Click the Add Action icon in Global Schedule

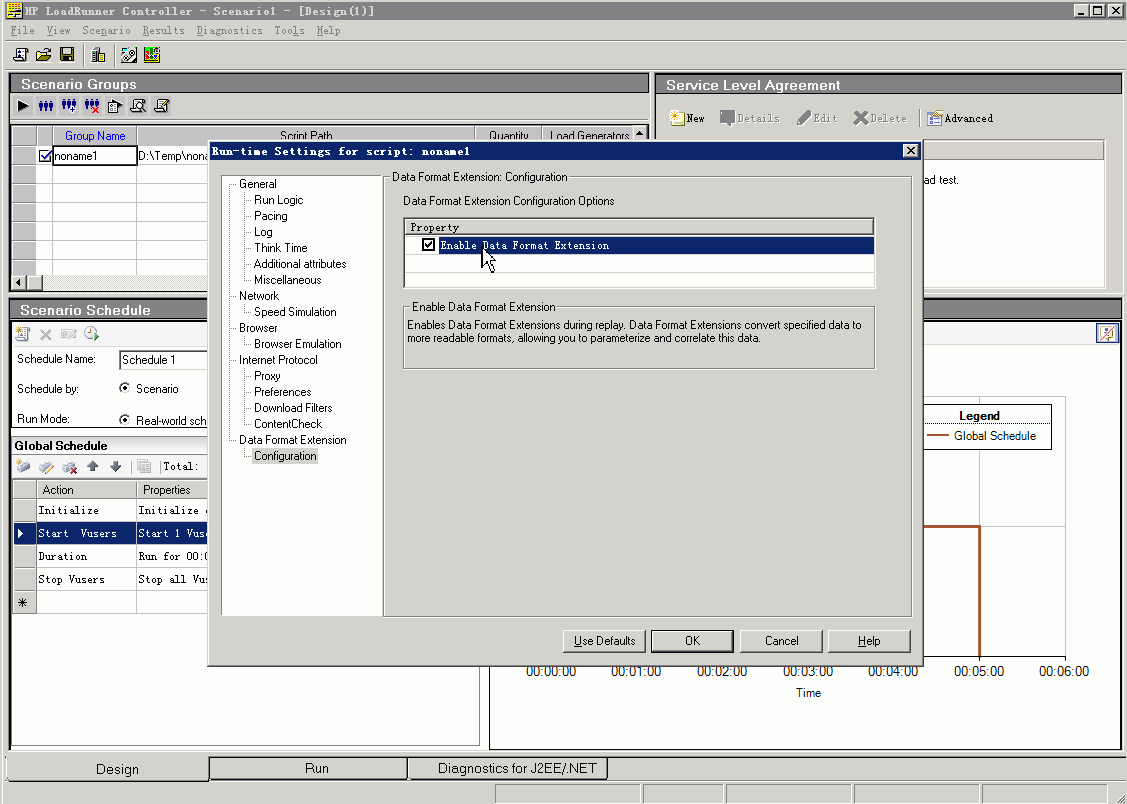click(x=23, y=466)
